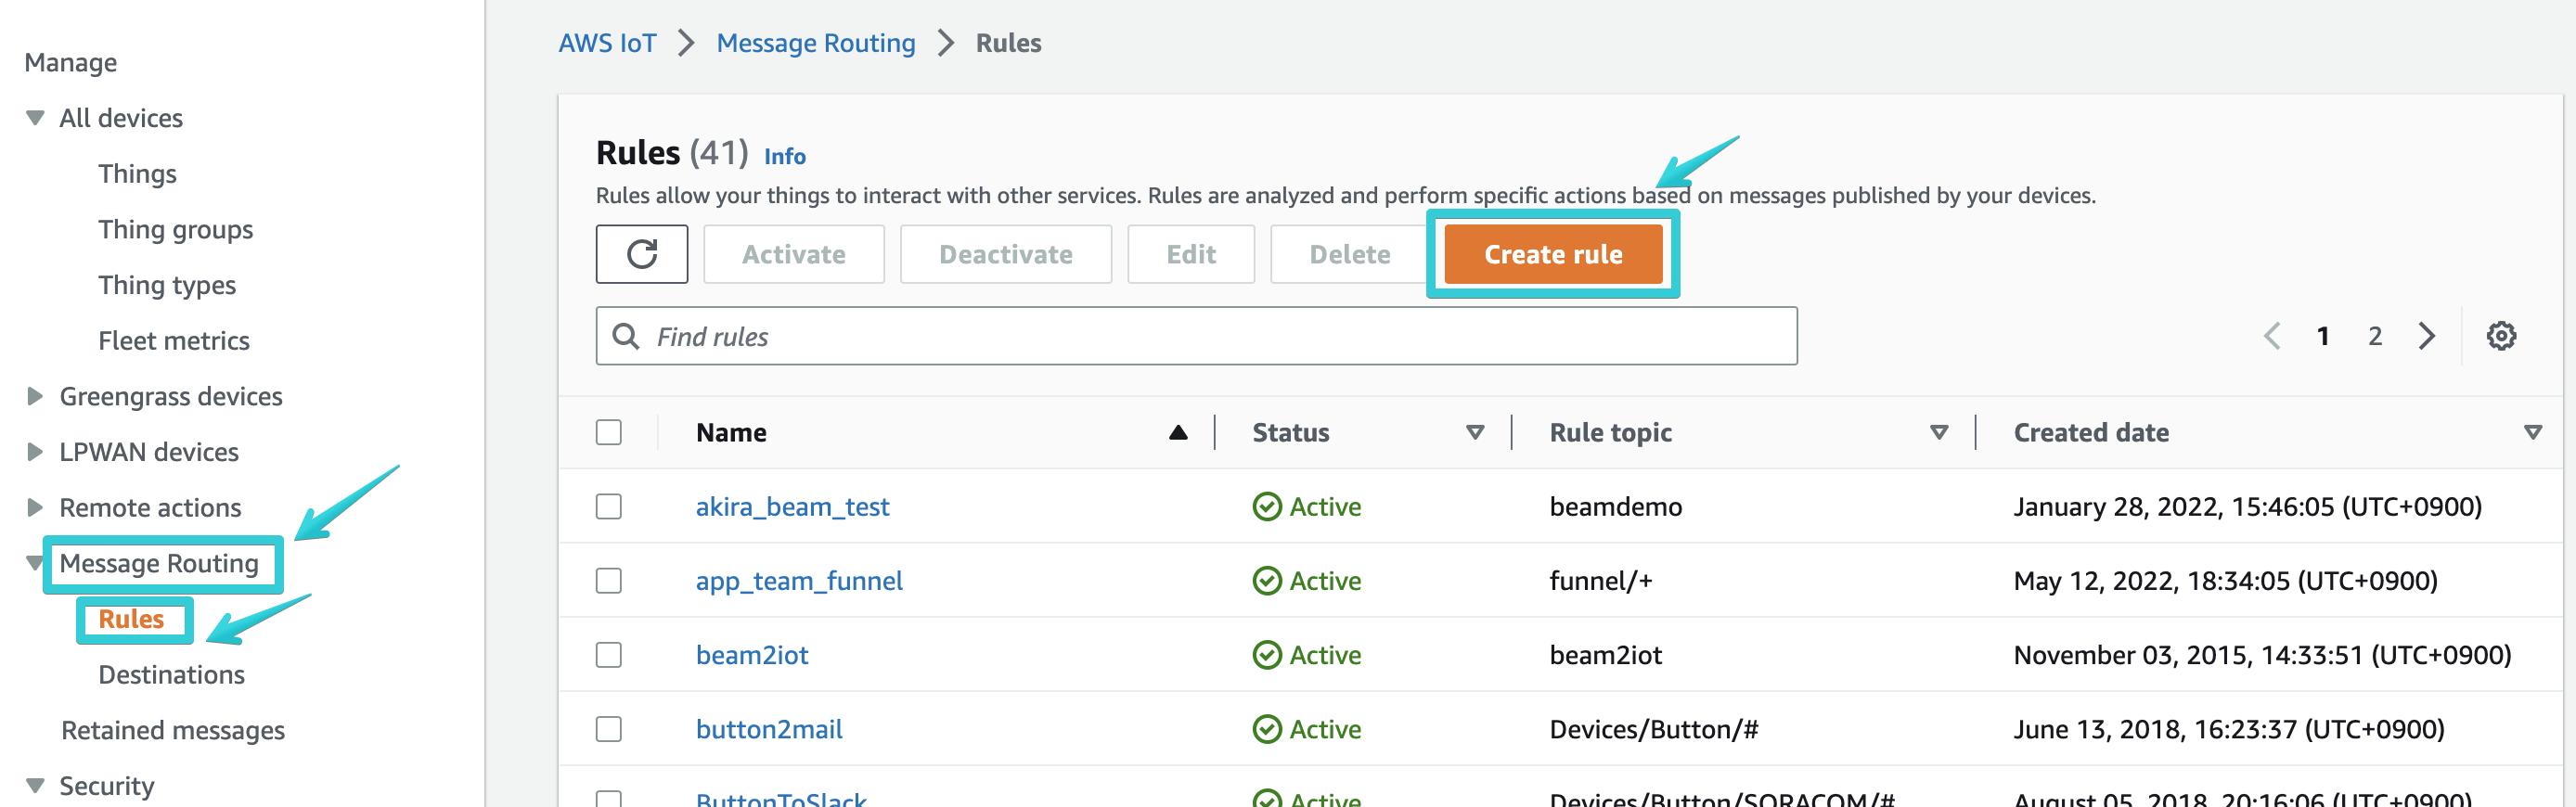Open Retained messages in the sidebar

(x=173, y=731)
